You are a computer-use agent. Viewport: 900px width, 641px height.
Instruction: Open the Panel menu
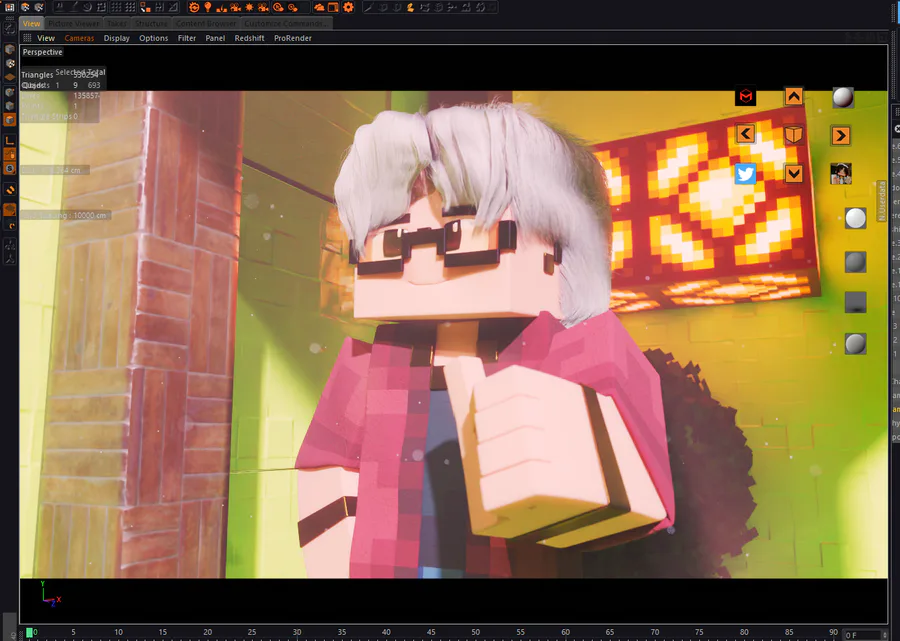pyautogui.click(x=215, y=38)
